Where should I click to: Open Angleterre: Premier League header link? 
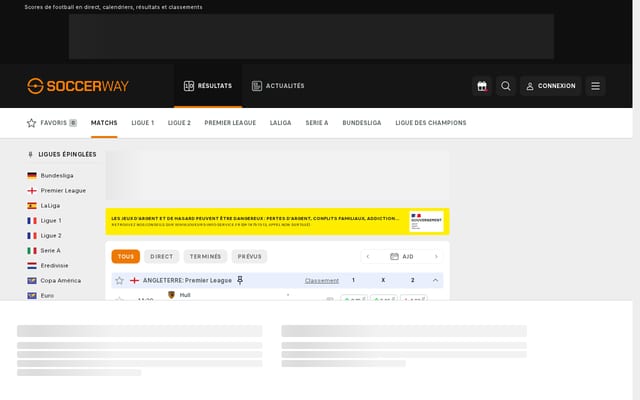[x=187, y=280]
